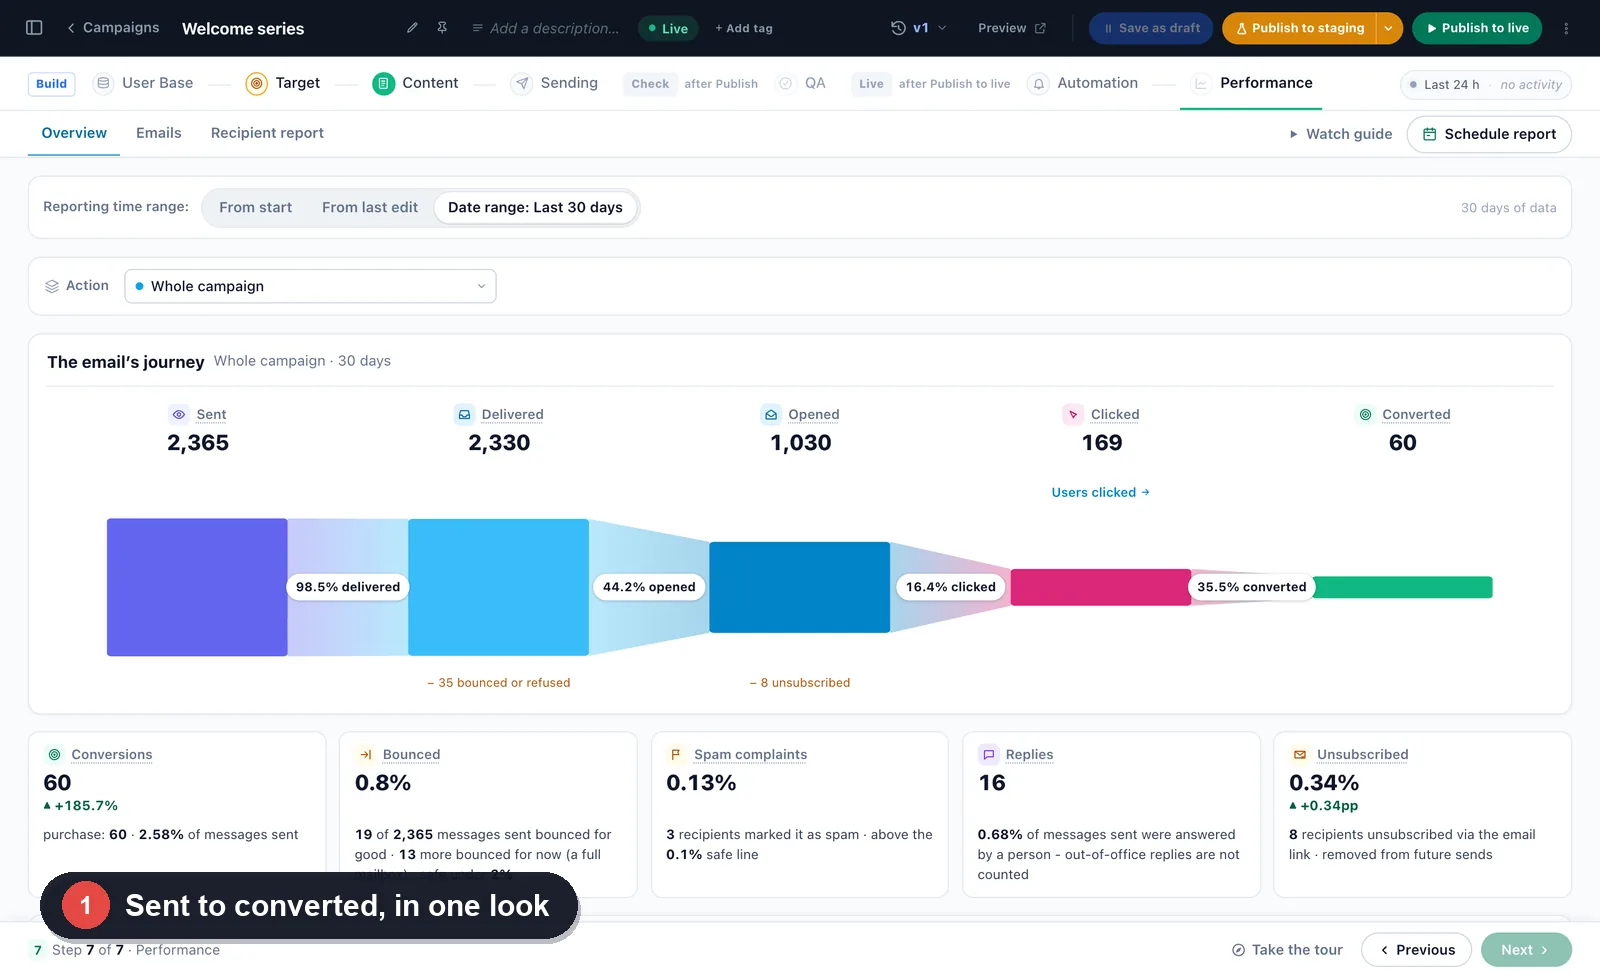Click the Bounced arrow icon
This screenshot has width=1600, height=978.
tap(365, 755)
